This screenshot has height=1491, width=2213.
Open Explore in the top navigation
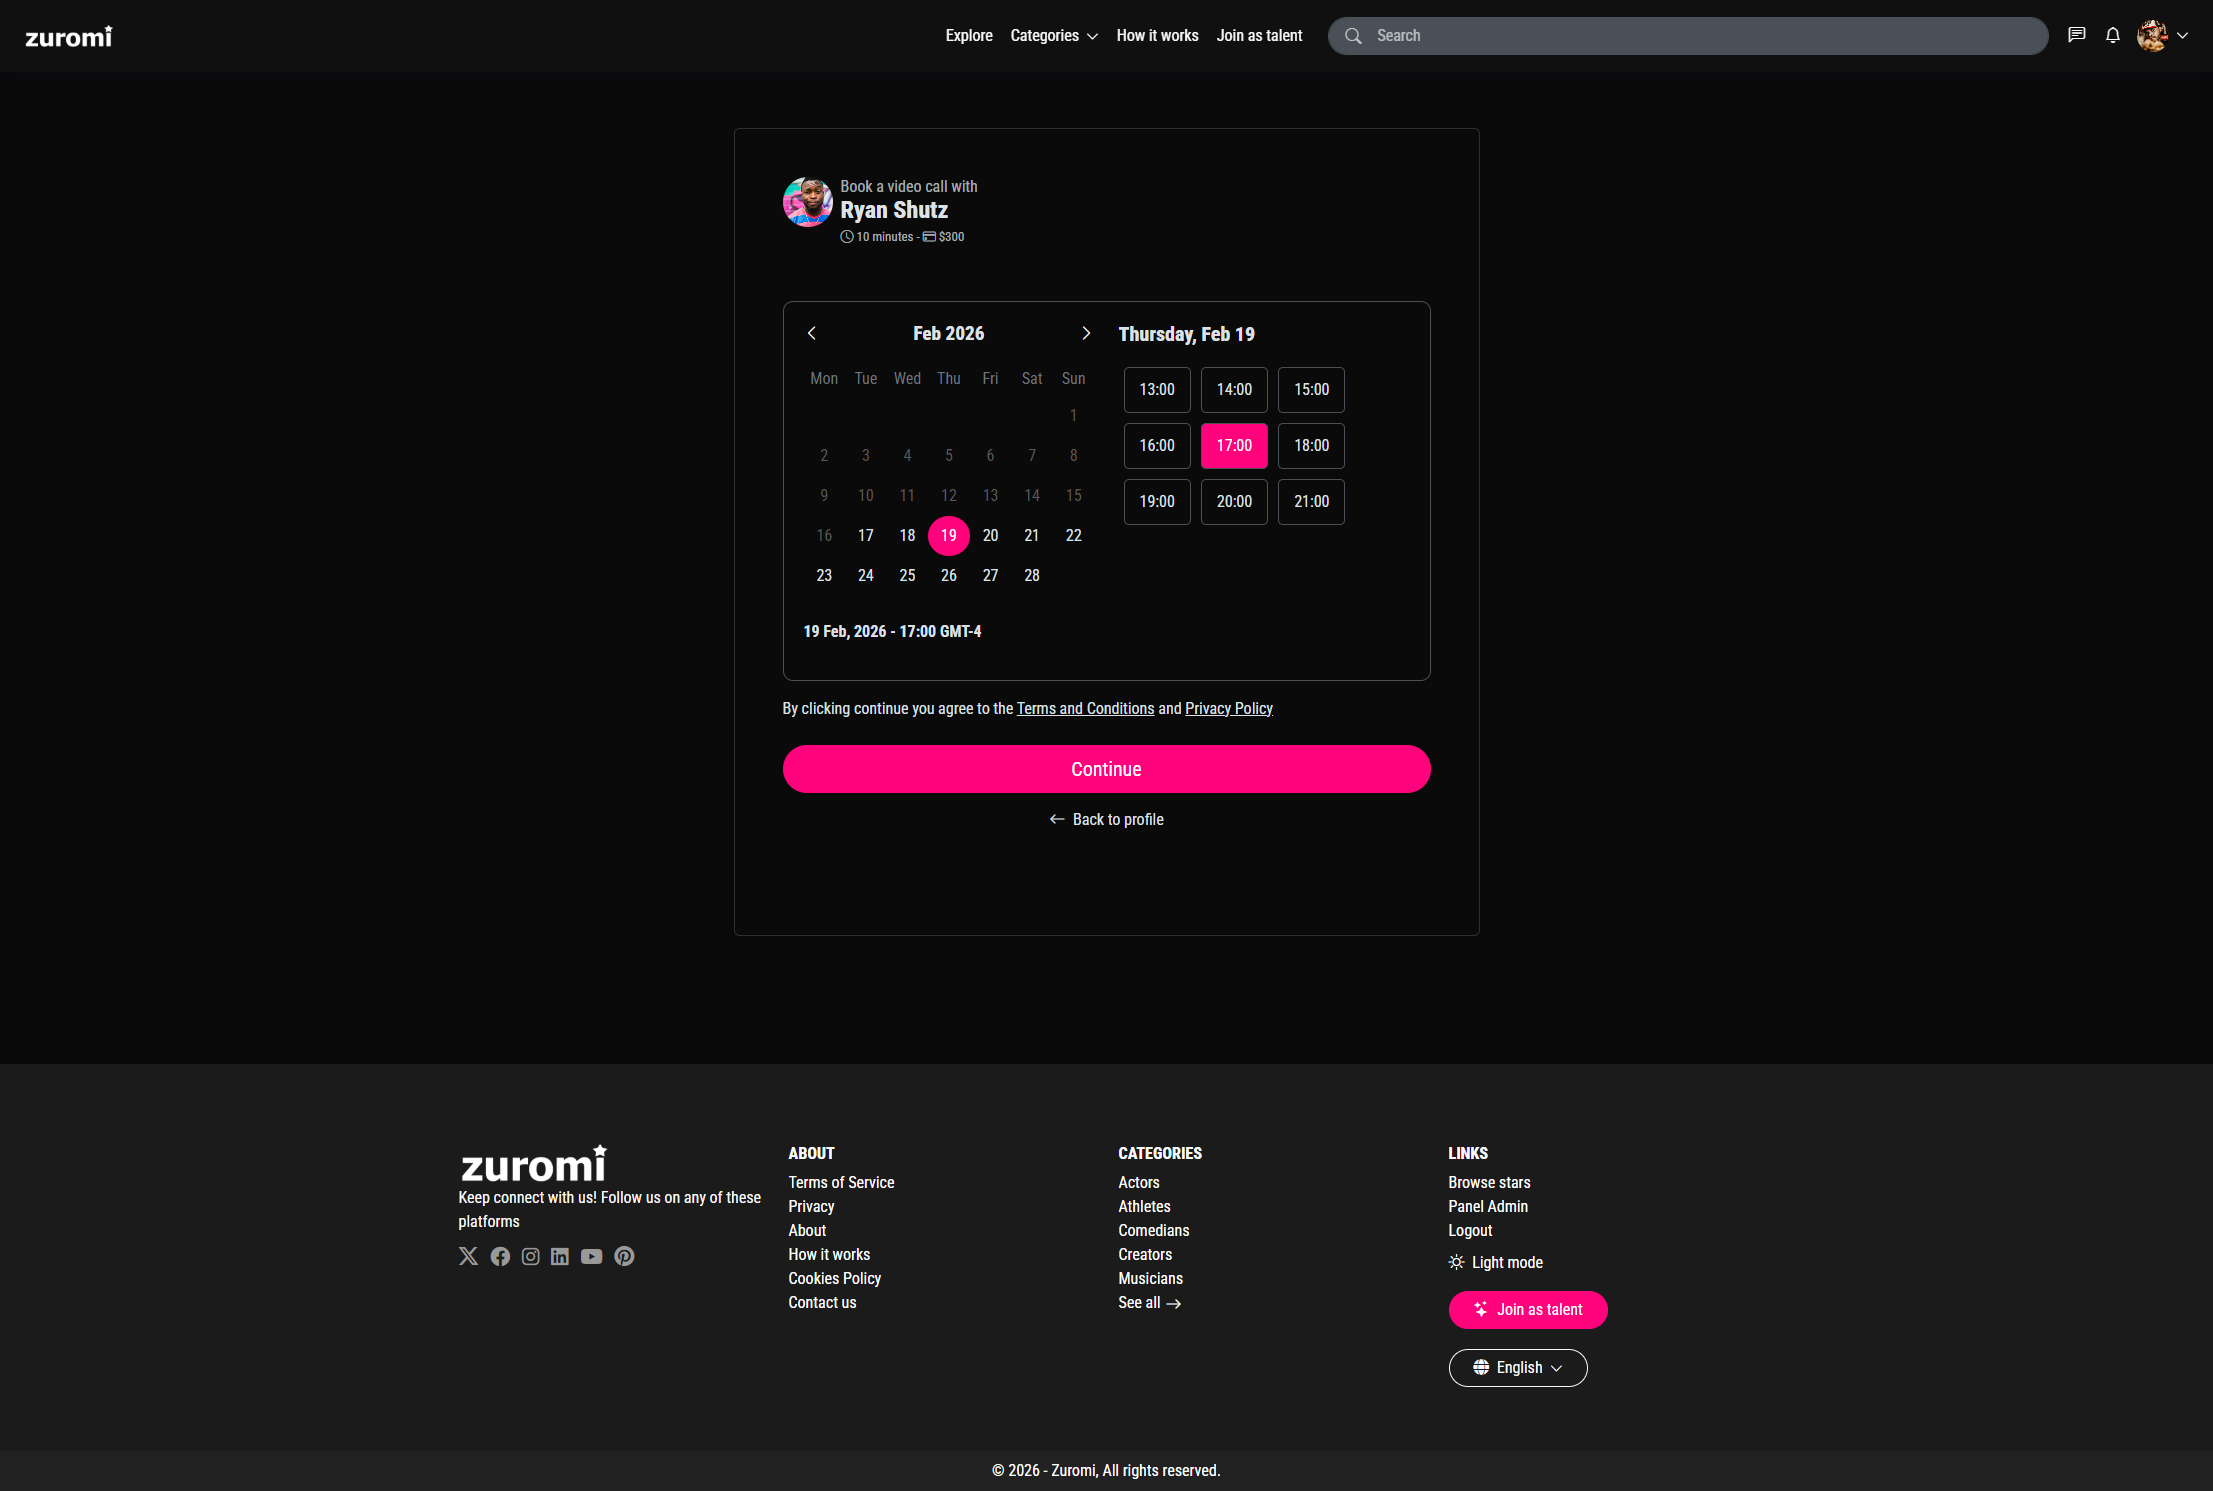tap(969, 35)
